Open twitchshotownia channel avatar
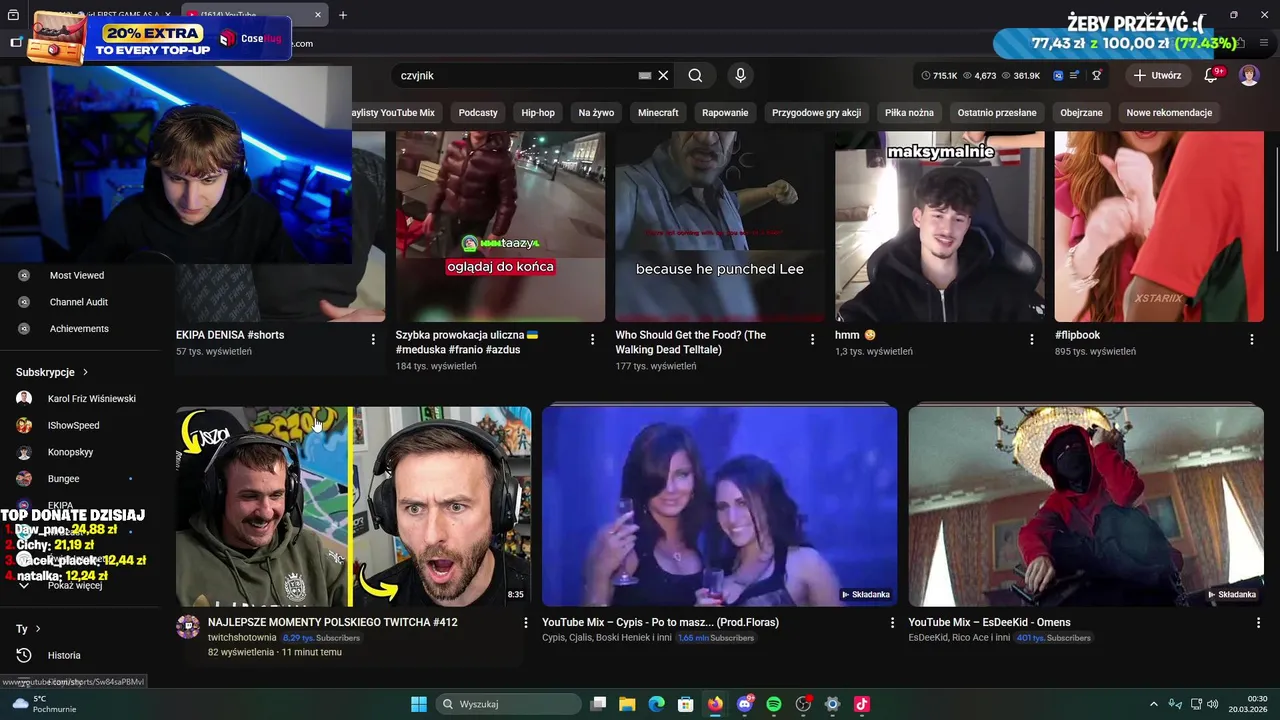 pos(188,627)
